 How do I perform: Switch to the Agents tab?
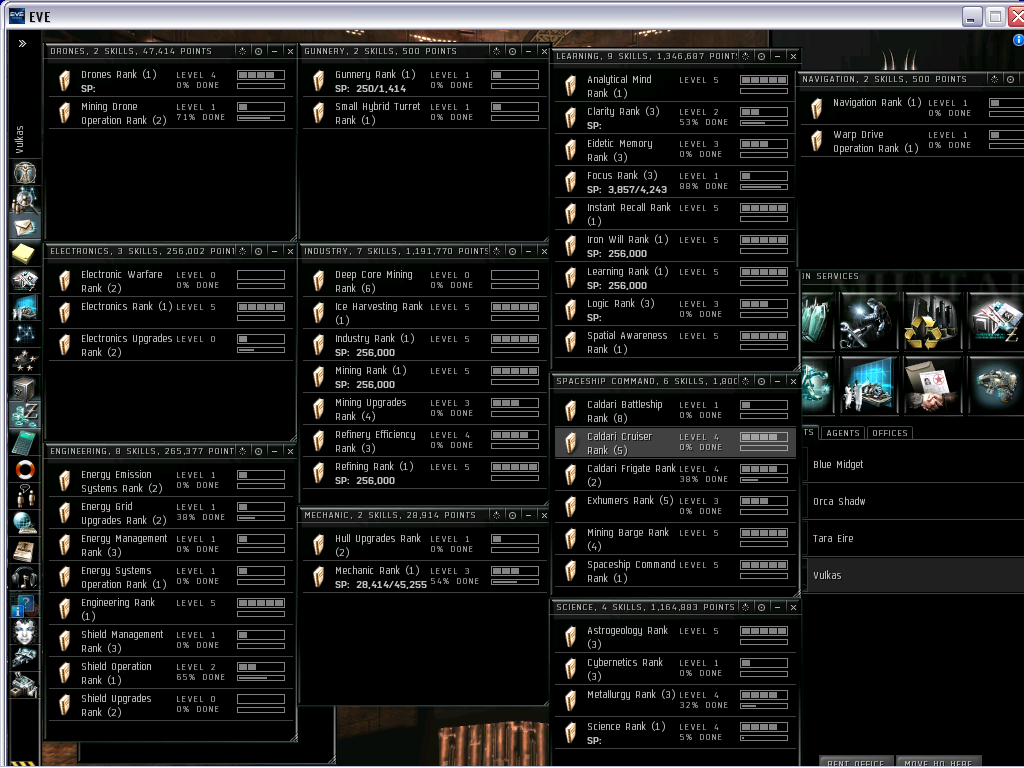(842, 433)
